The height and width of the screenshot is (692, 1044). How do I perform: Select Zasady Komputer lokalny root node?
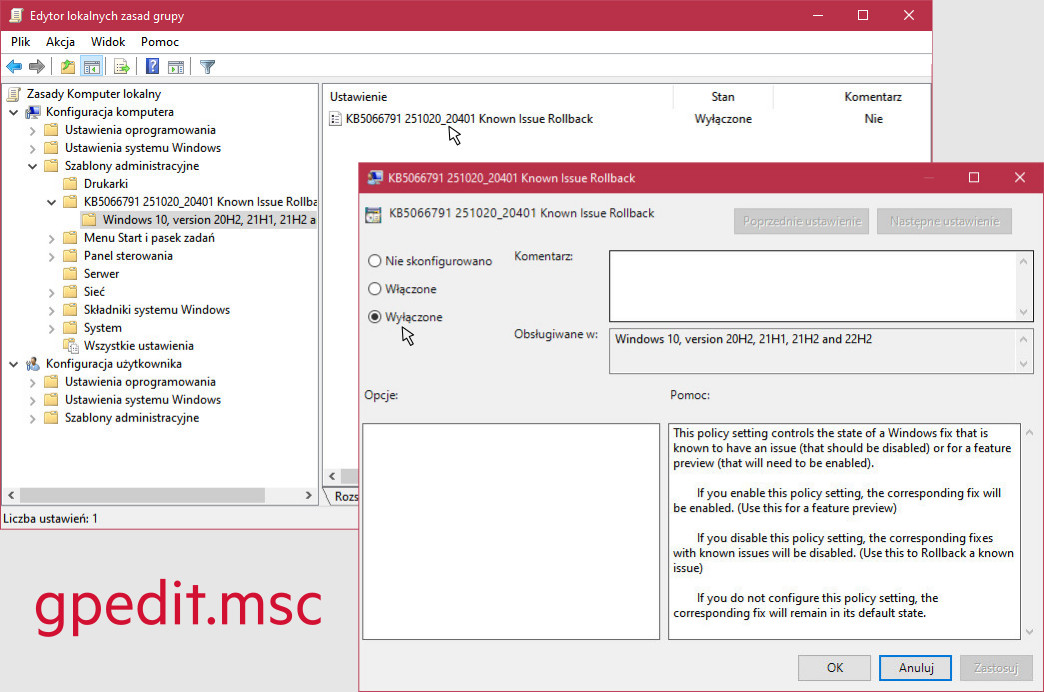[x=93, y=94]
